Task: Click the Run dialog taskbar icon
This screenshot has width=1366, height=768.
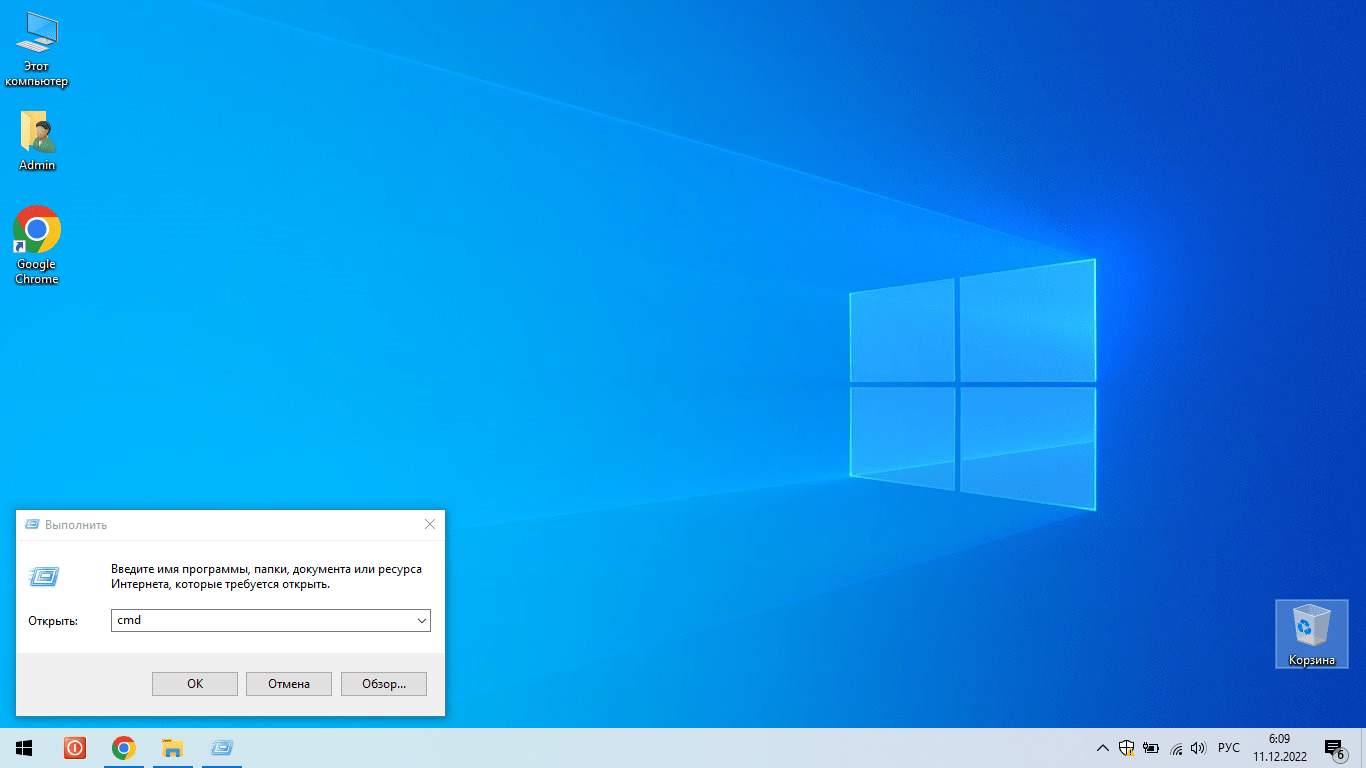Action: 222,748
